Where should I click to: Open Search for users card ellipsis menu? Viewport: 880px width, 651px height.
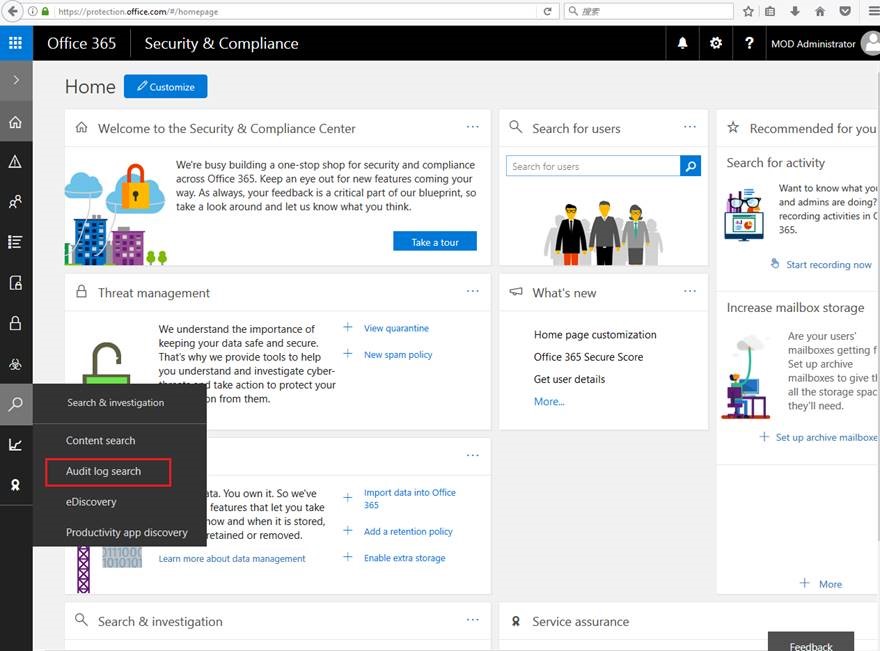point(690,127)
